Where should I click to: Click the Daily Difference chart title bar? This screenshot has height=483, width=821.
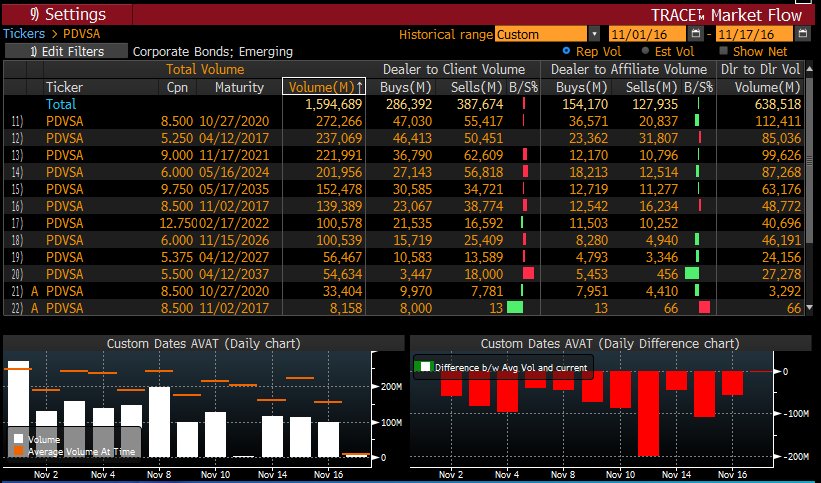point(610,344)
